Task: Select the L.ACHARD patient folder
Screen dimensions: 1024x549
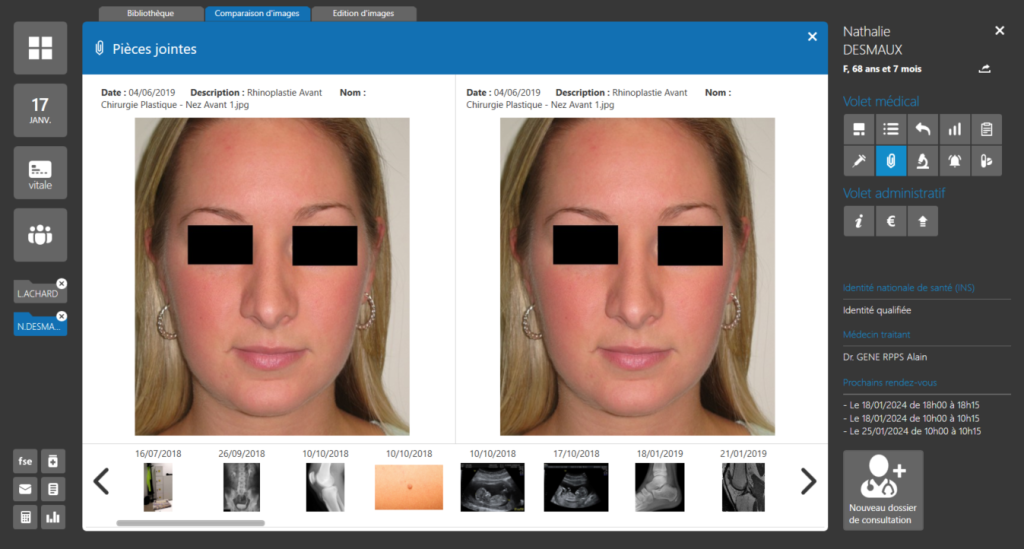Action: 37,294
